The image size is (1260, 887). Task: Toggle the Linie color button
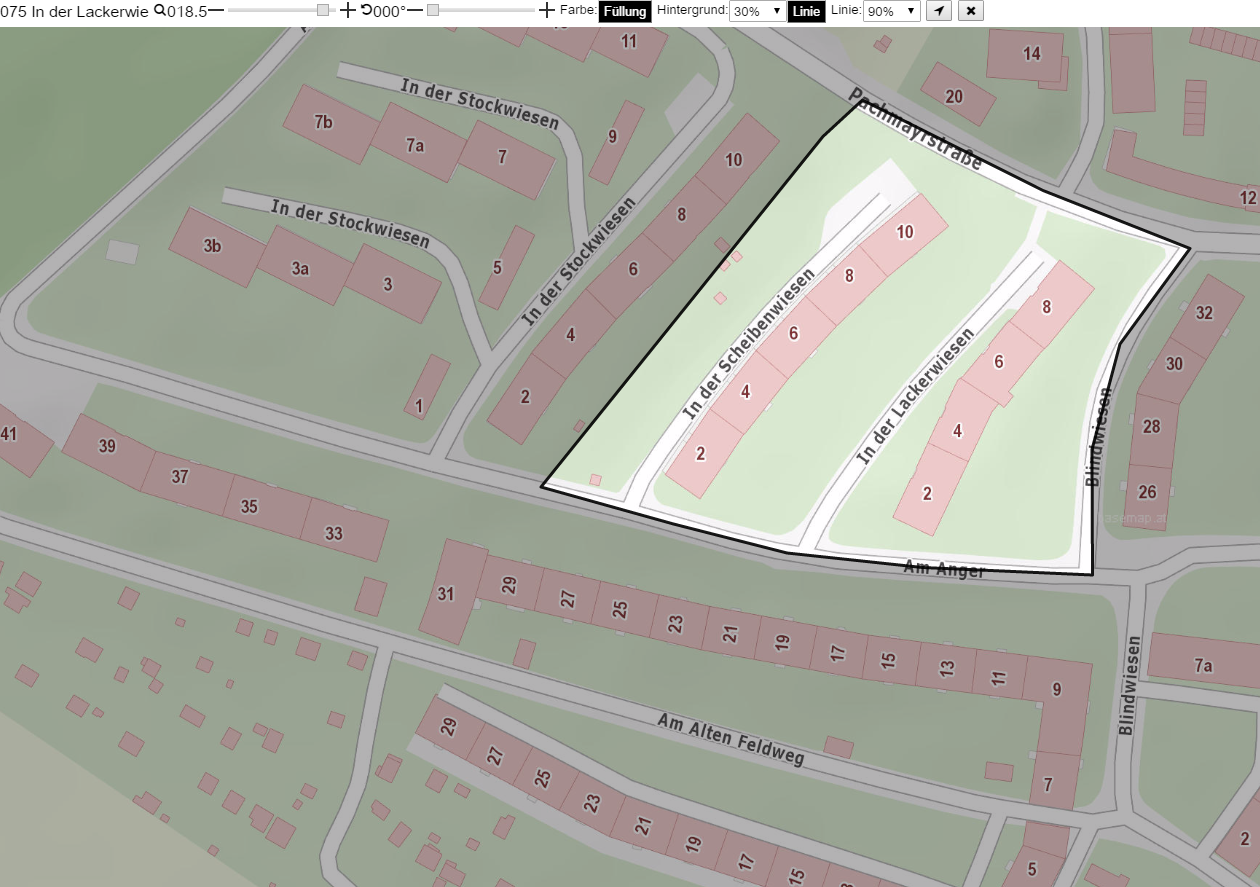[x=806, y=11]
